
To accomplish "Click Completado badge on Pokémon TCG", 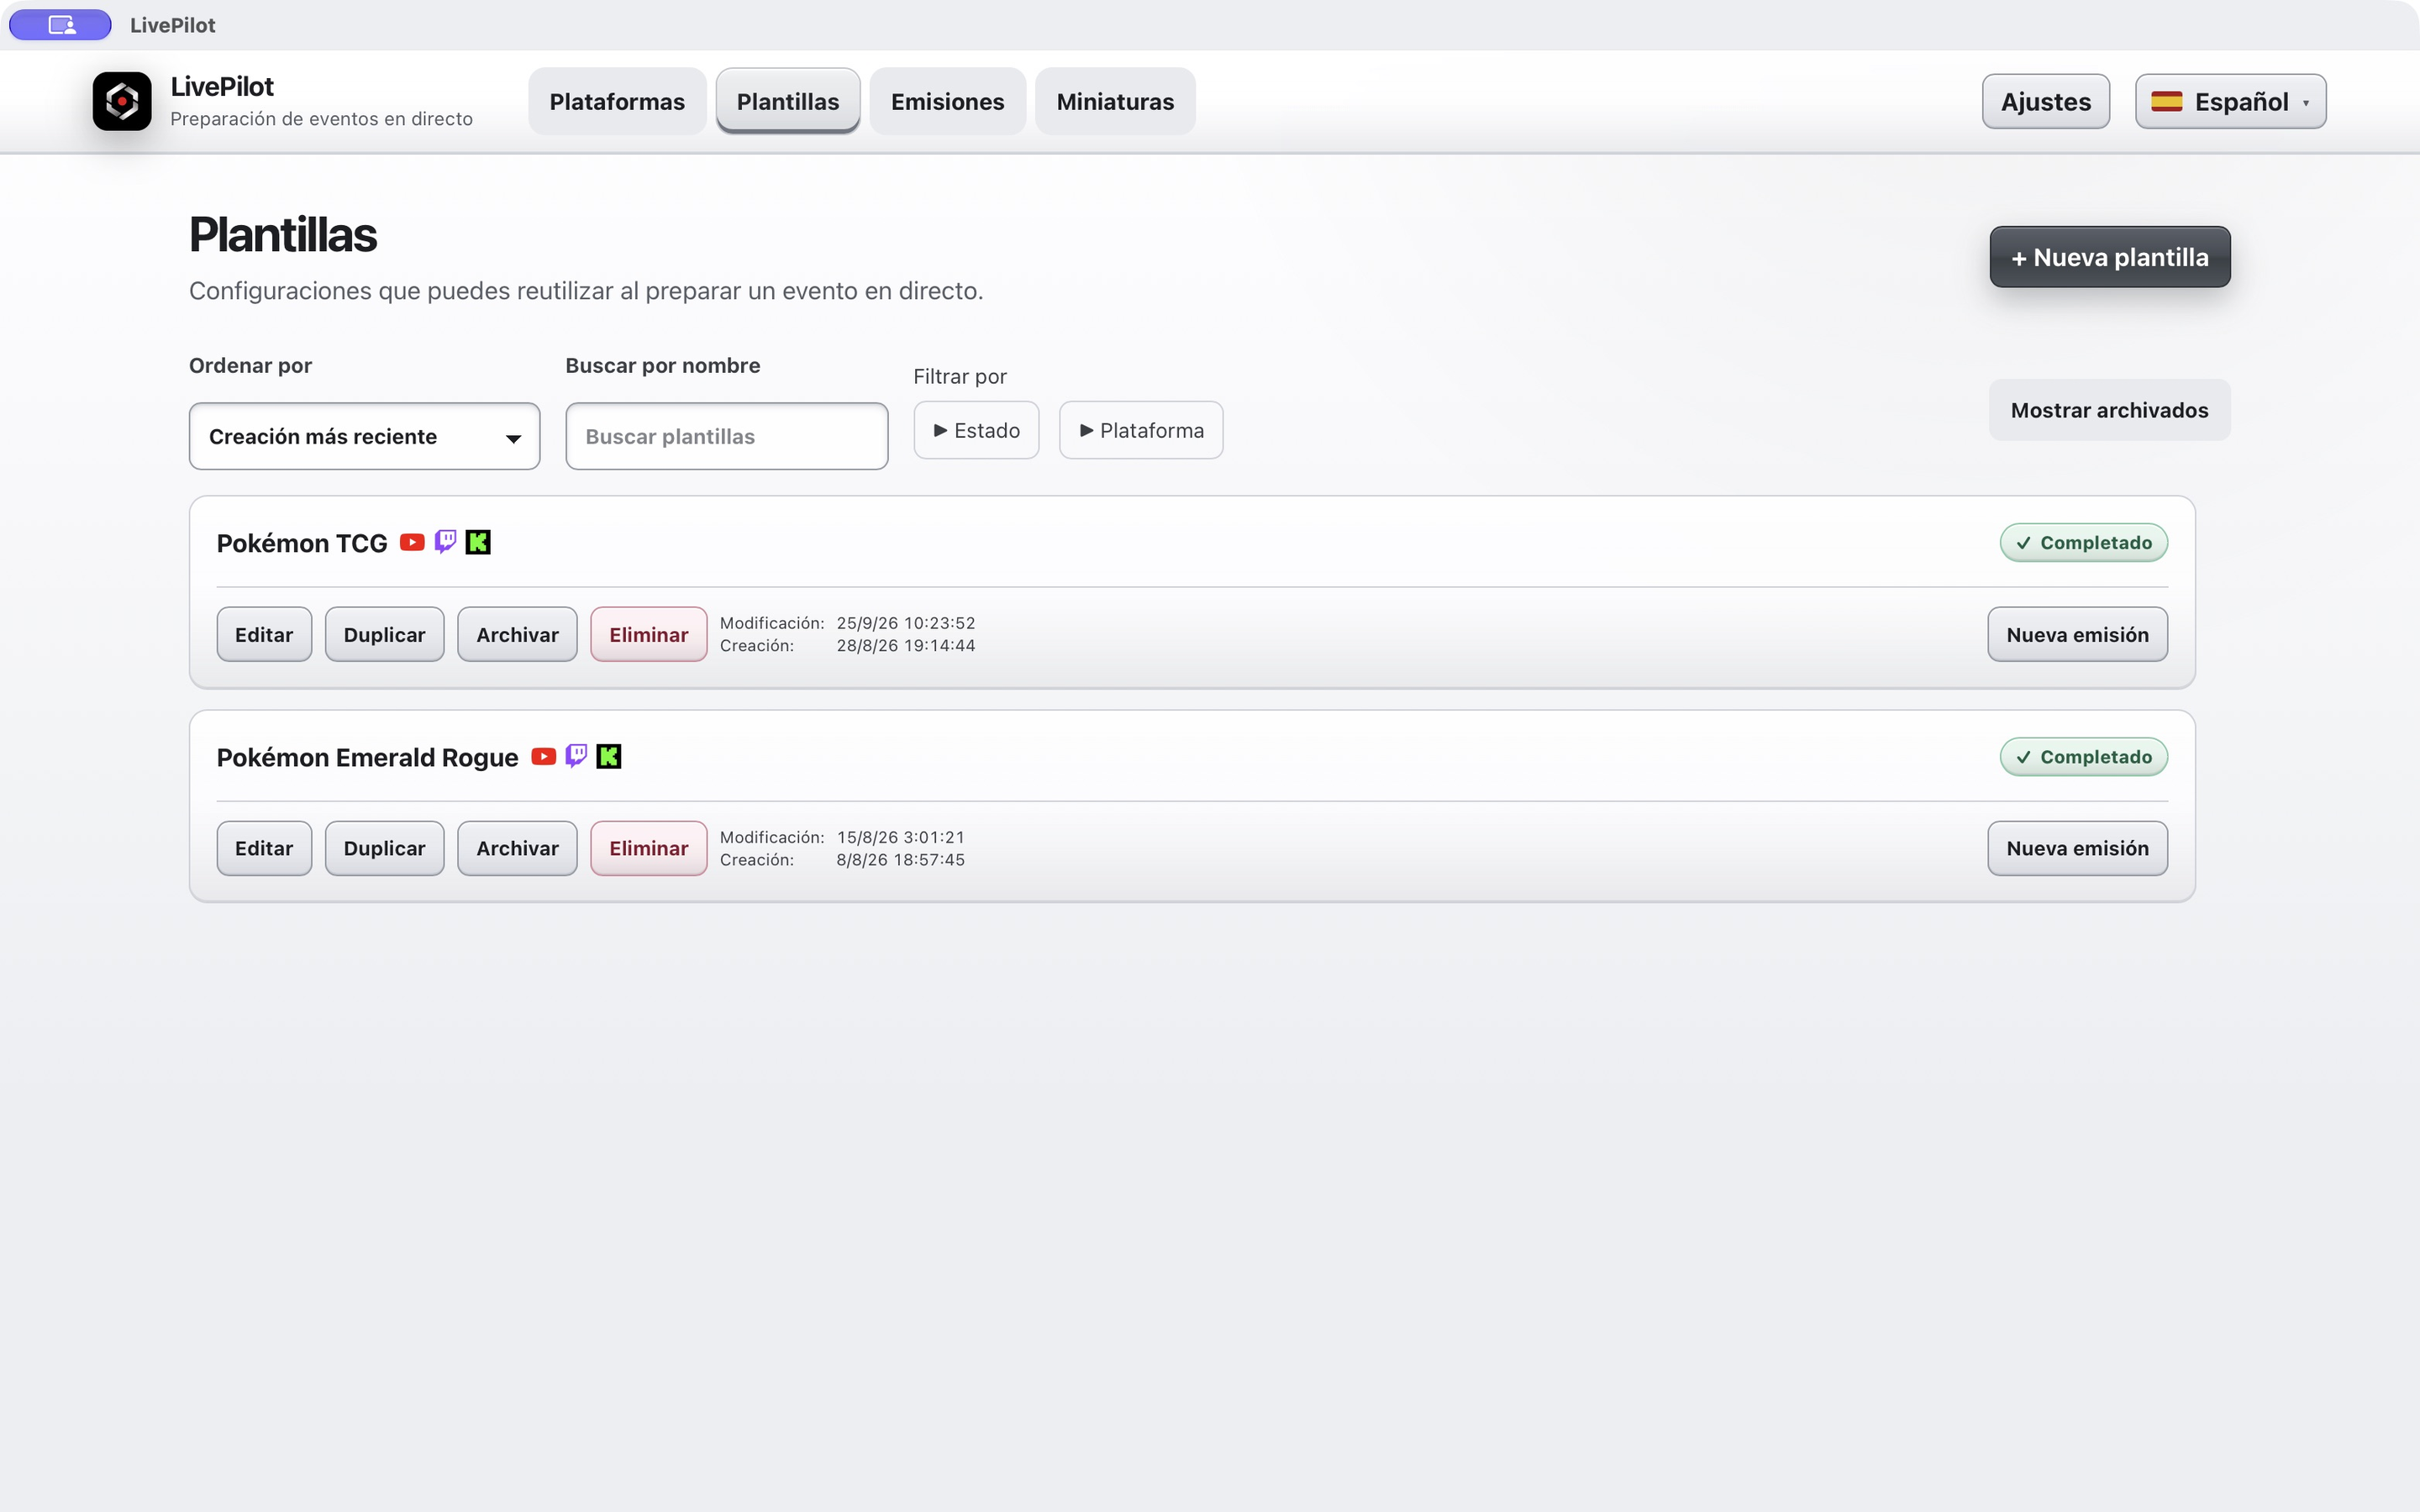I will pos(2083,543).
